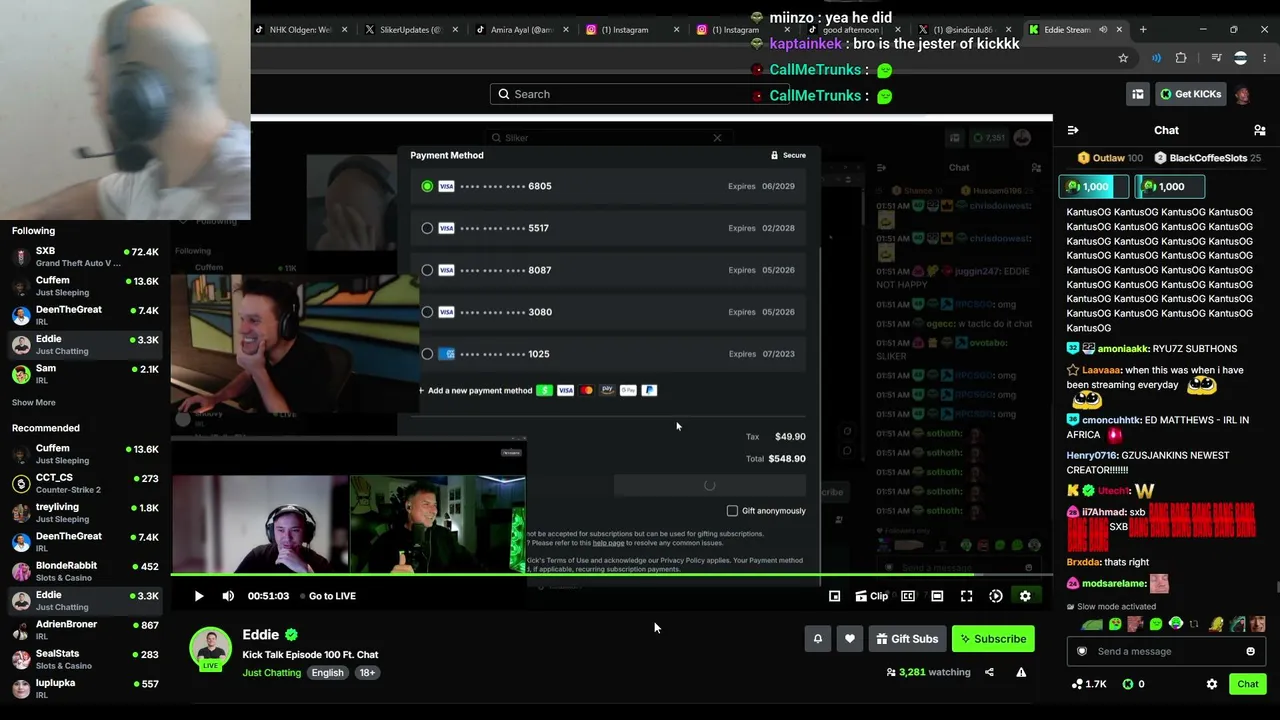Follow Eddie with the heart button
Viewport: 1280px width, 720px height.
(x=850, y=639)
